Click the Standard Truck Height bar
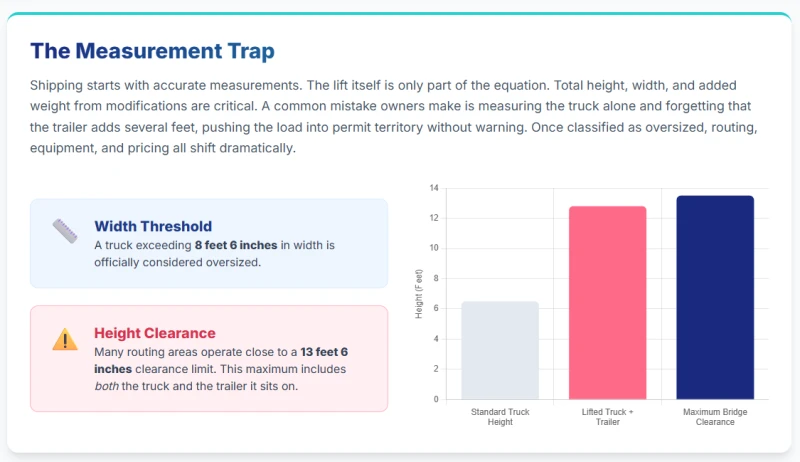 click(500, 350)
